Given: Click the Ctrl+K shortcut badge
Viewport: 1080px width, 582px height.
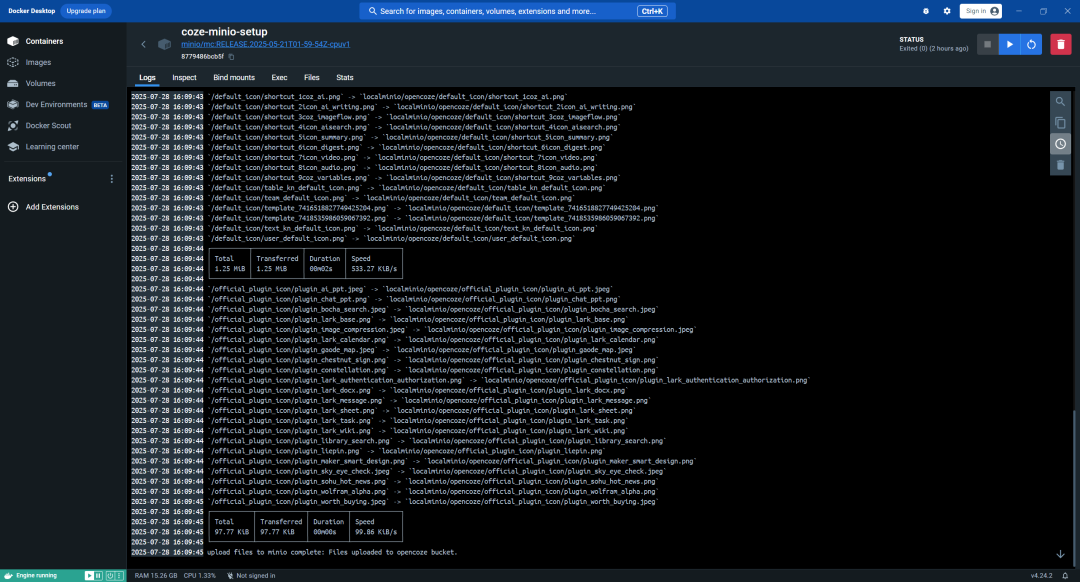Looking at the screenshot, I should click(652, 11).
